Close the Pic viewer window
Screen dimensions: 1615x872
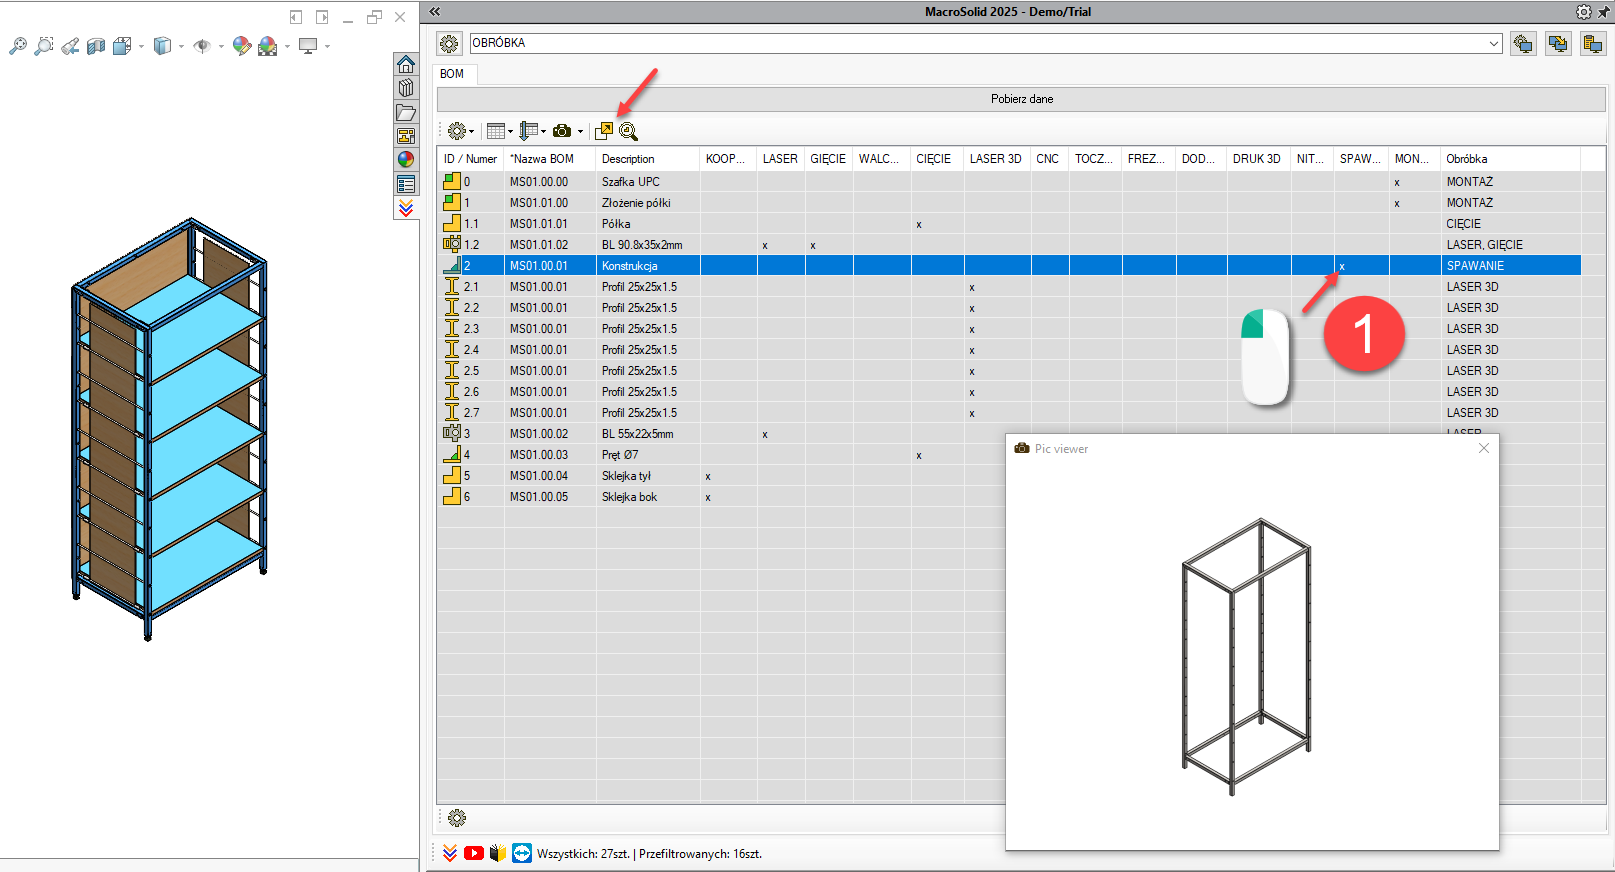(1484, 448)
